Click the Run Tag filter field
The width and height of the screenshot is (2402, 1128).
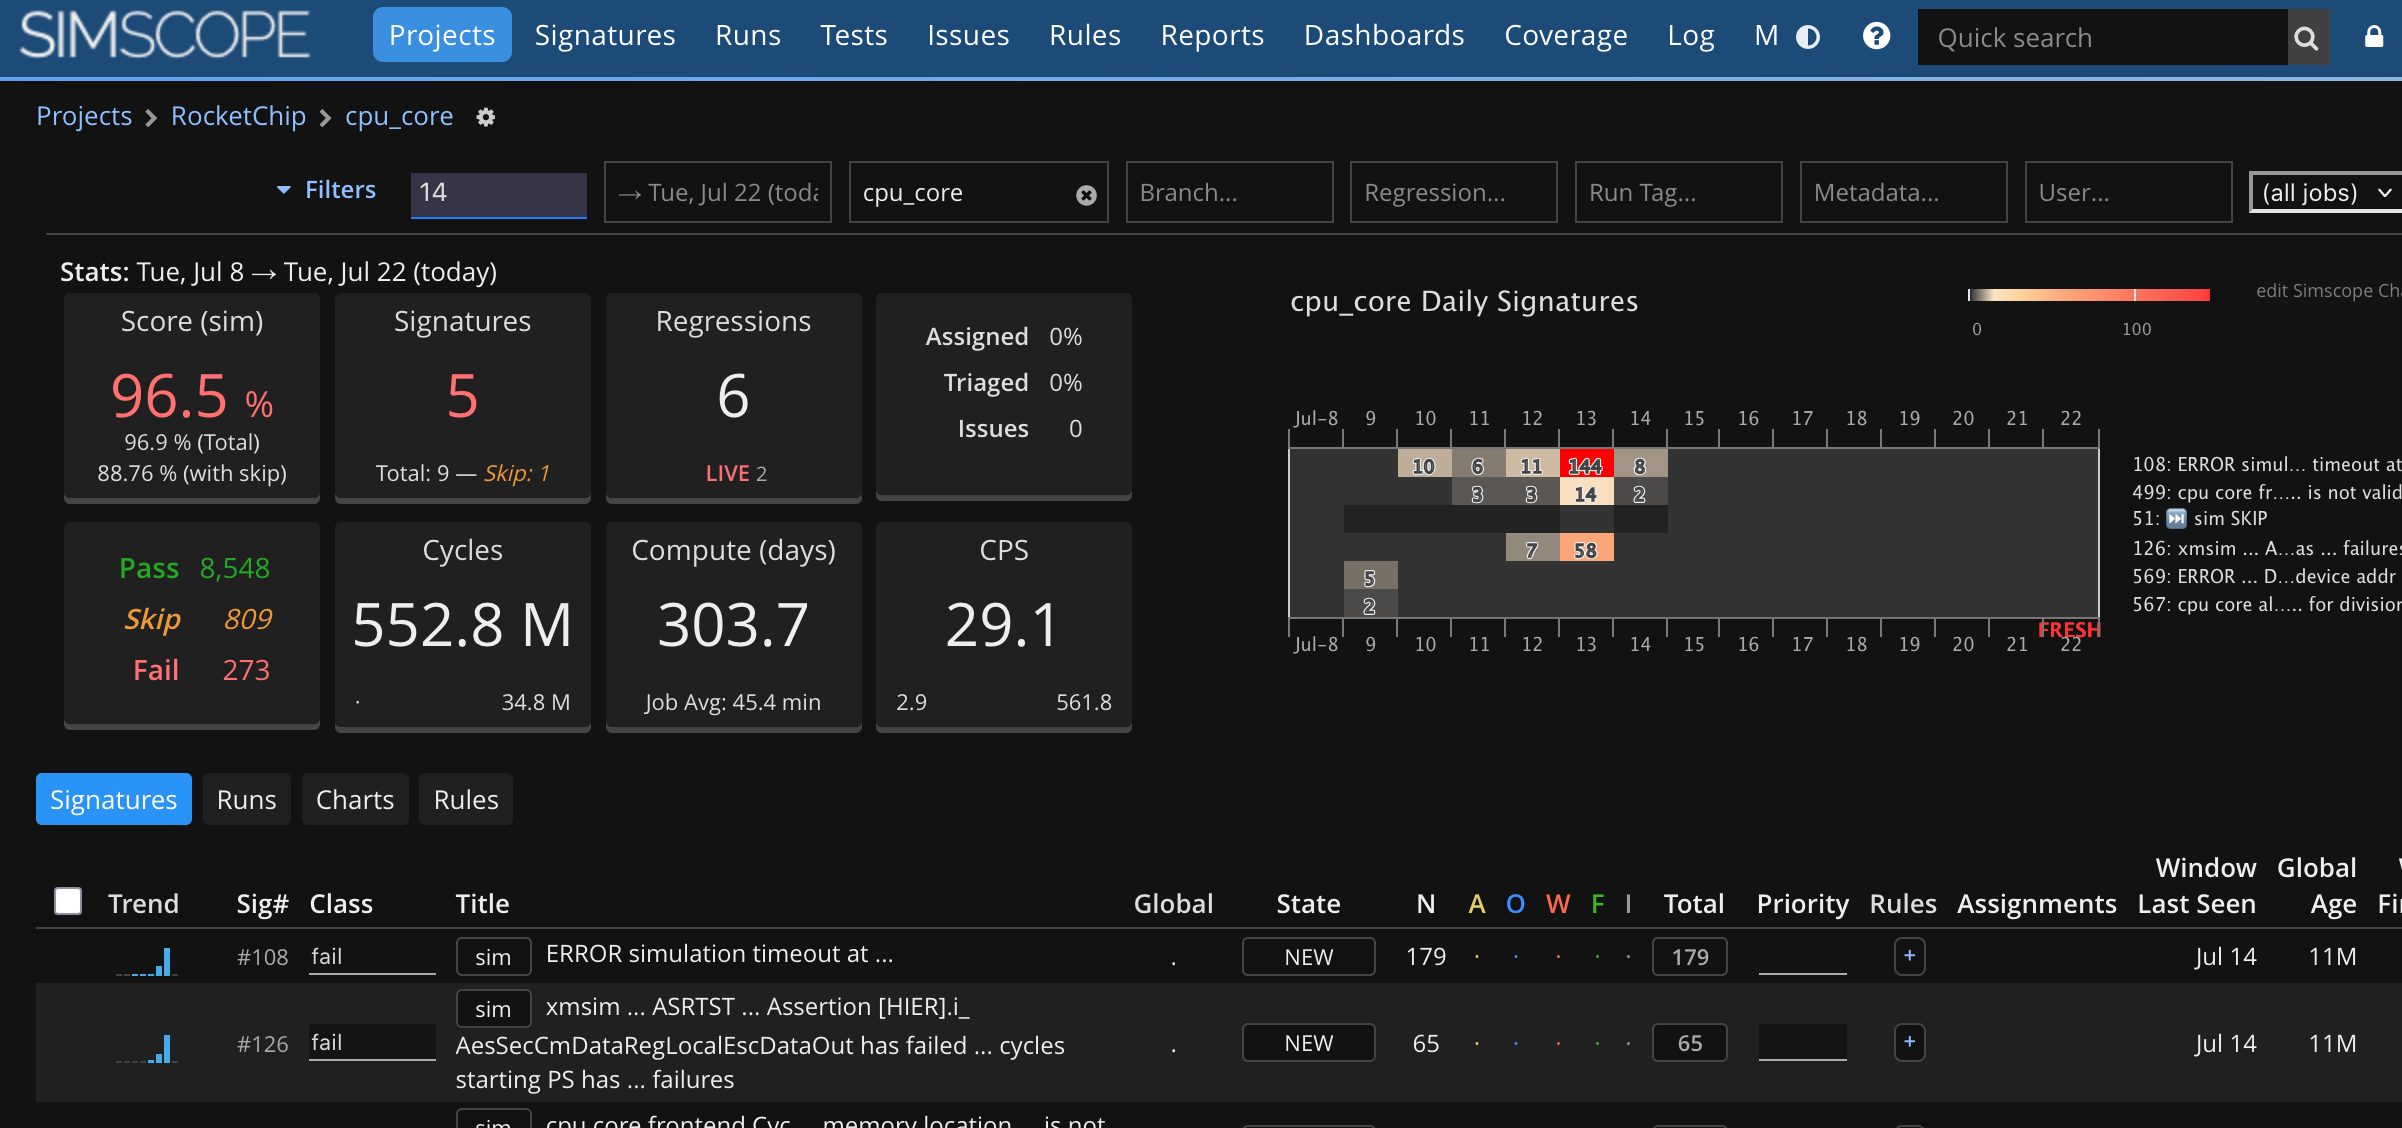1678,192
